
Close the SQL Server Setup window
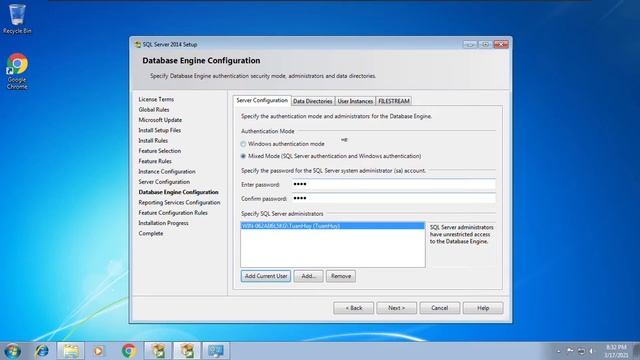pyautogui.click(x=501, y=44)
